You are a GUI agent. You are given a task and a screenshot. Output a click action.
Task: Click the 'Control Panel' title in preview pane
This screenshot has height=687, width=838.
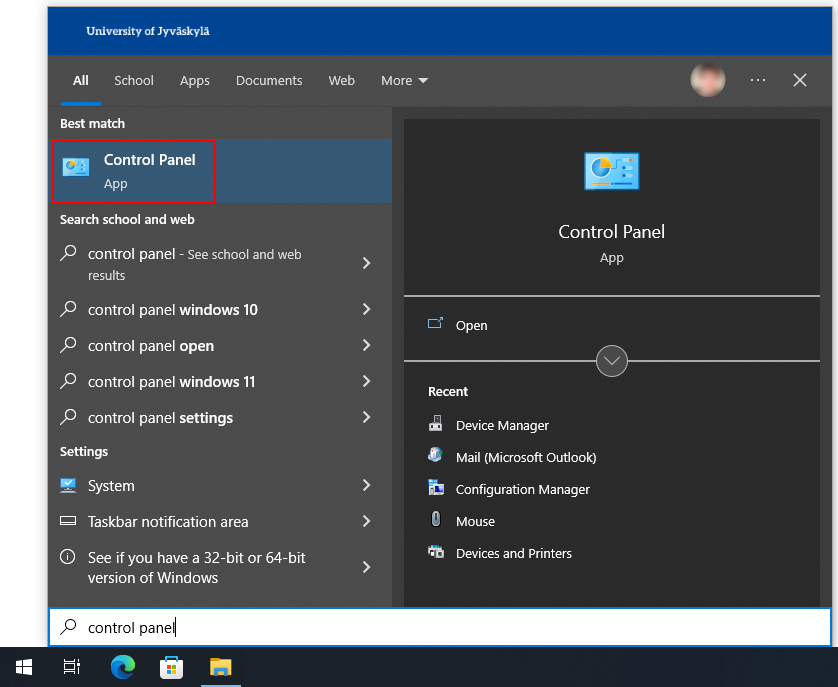click(x=611, y=231)
